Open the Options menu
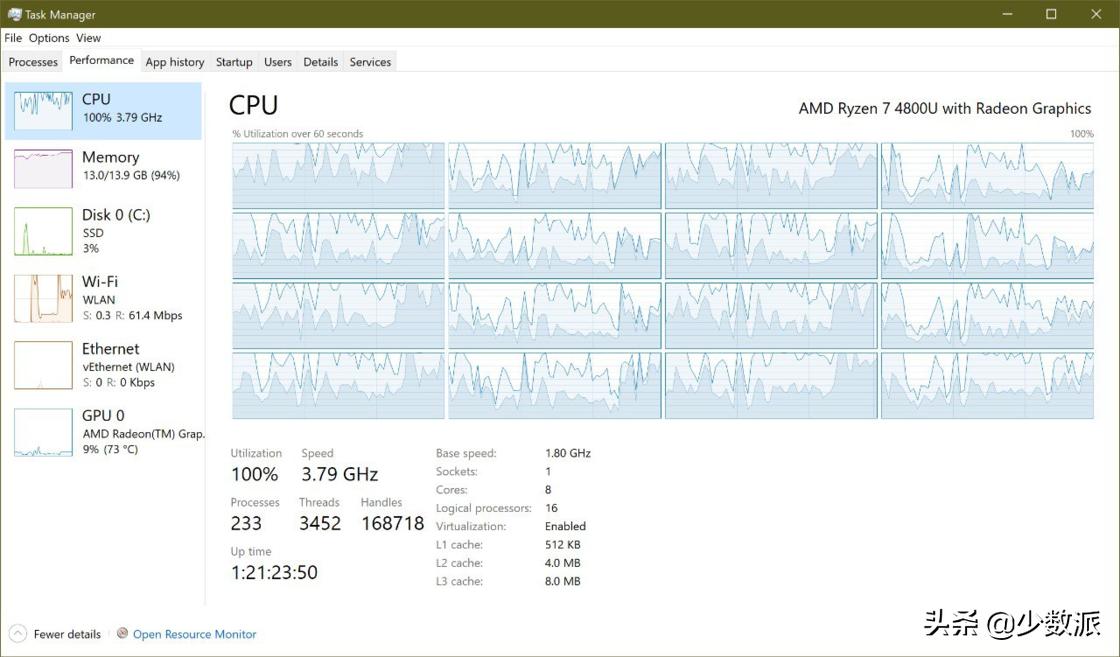The height and width of the screenshot is (657, 1120). pos(49,38)
